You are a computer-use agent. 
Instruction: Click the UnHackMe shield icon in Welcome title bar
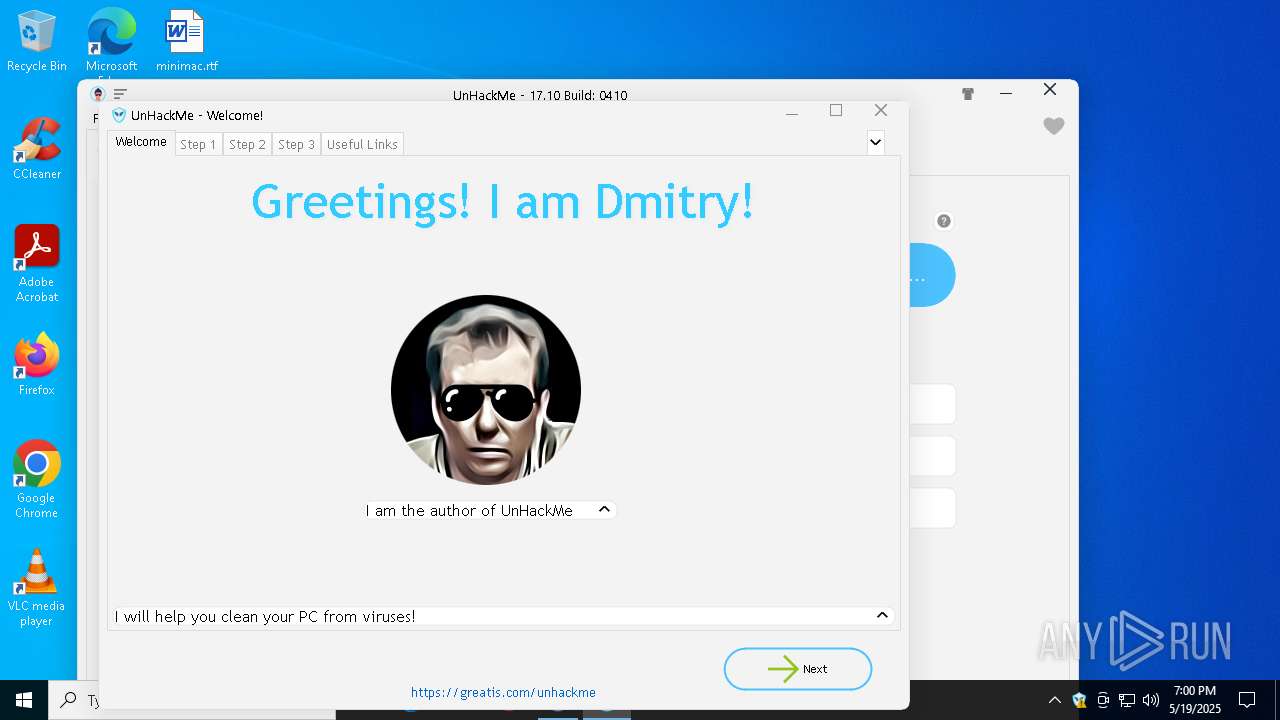pos(119,115)
